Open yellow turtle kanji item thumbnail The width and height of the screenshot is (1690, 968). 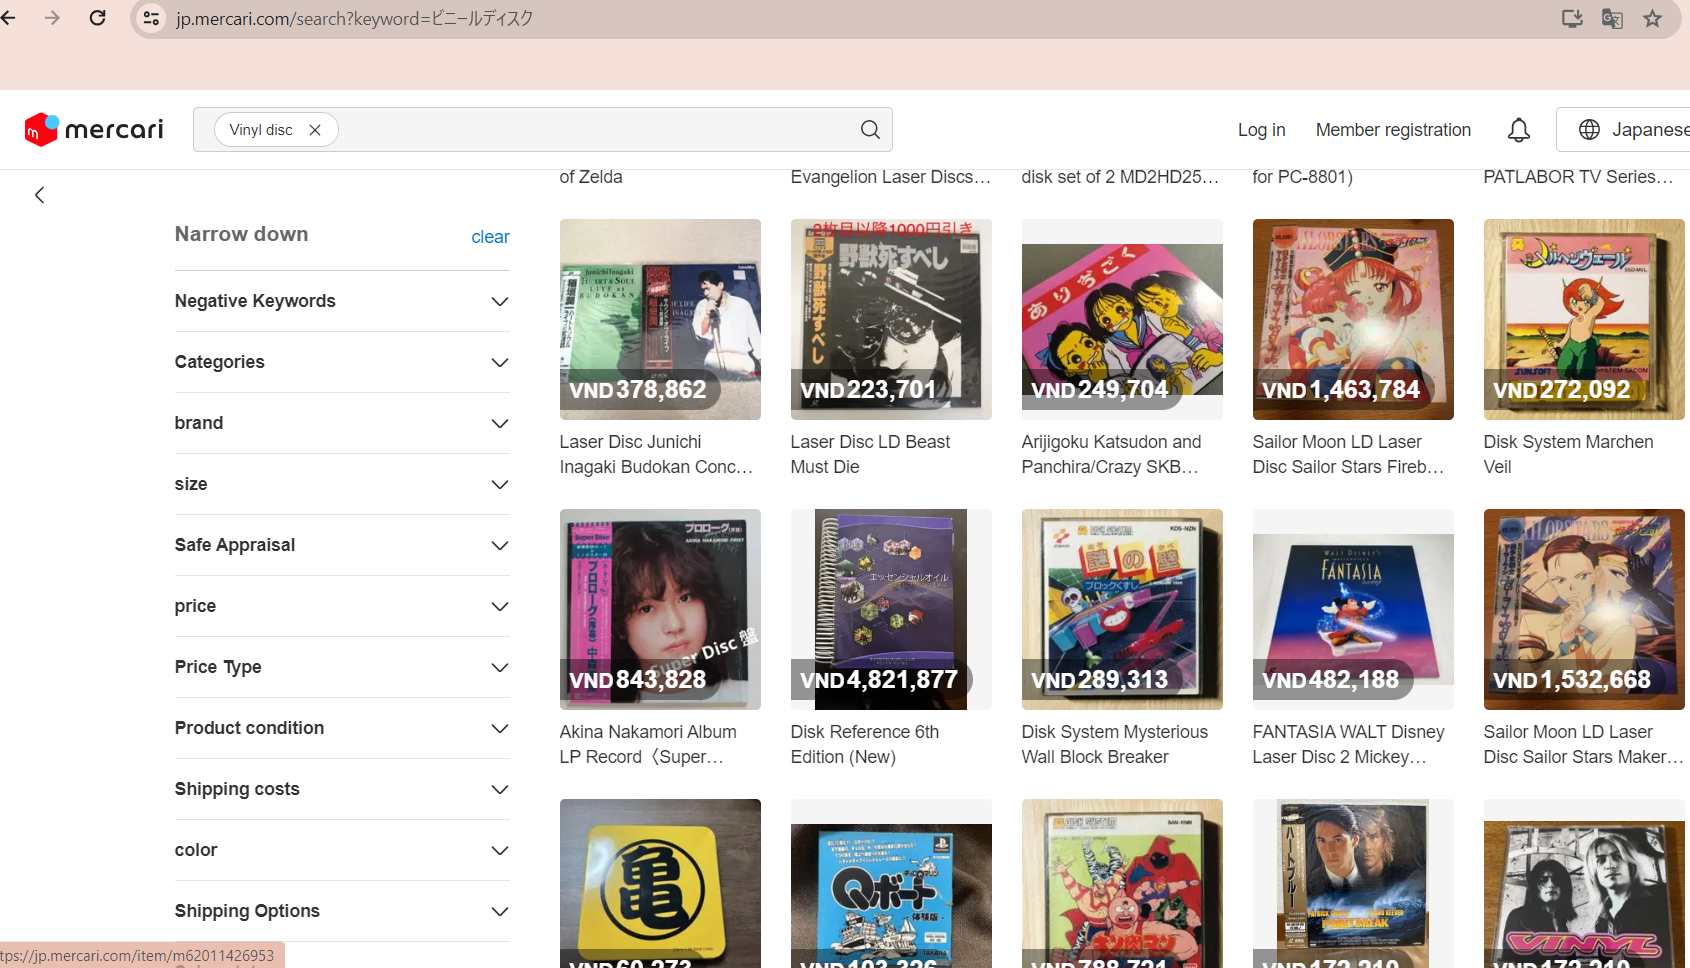[660, 883]
